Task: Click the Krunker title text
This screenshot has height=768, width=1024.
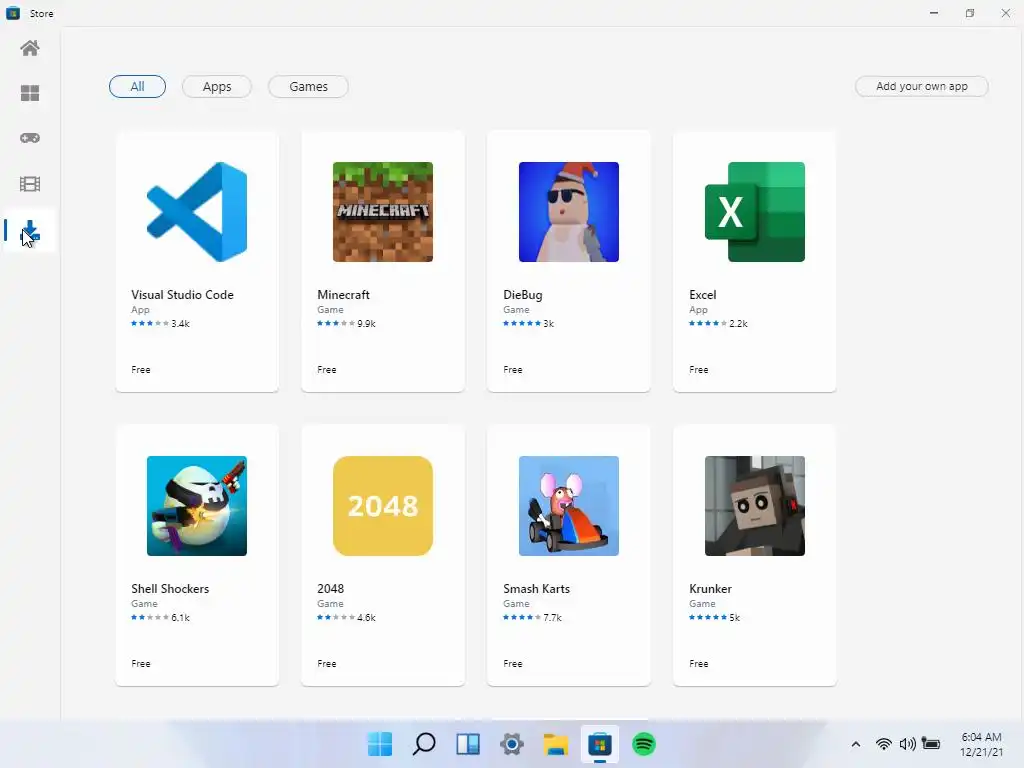Action: 711,588
